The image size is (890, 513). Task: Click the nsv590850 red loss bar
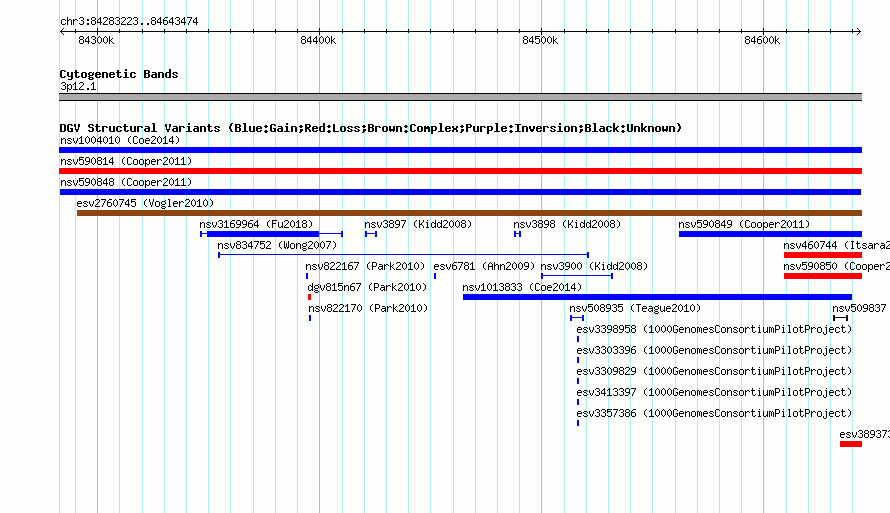(x=823, y=276)
